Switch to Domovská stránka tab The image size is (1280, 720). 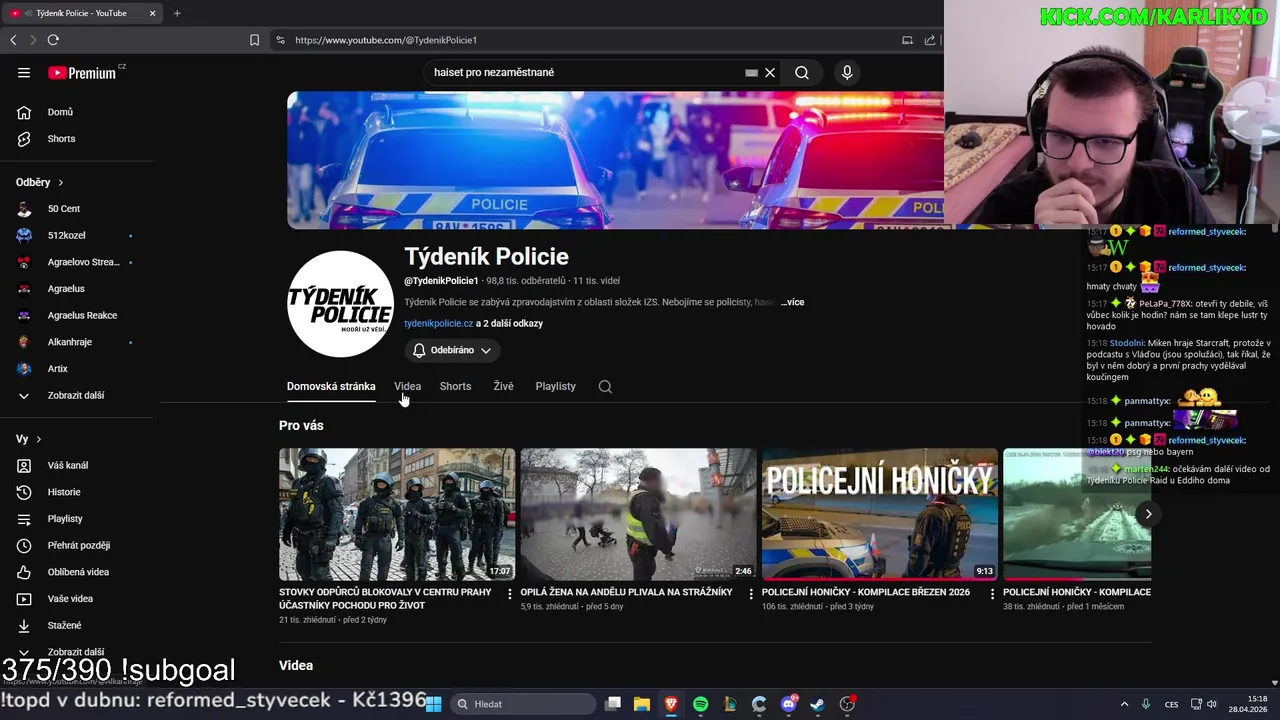[331, 387]
